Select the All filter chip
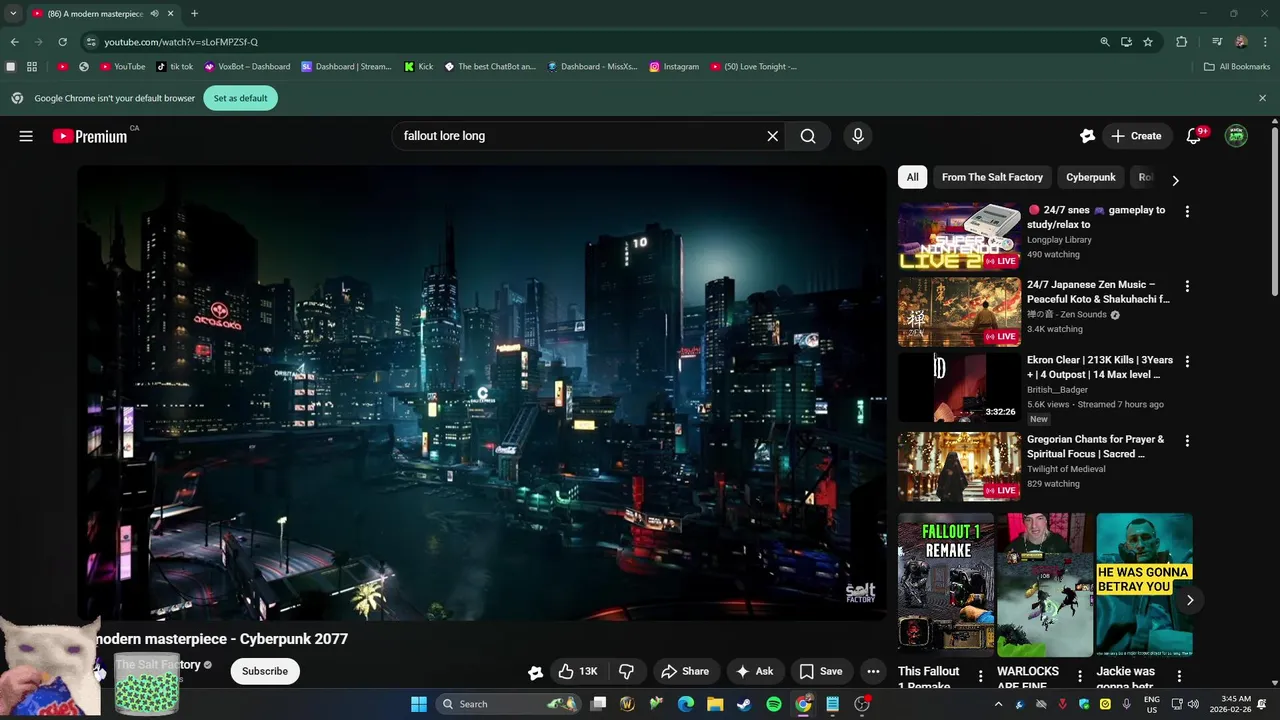 point(912,177)
